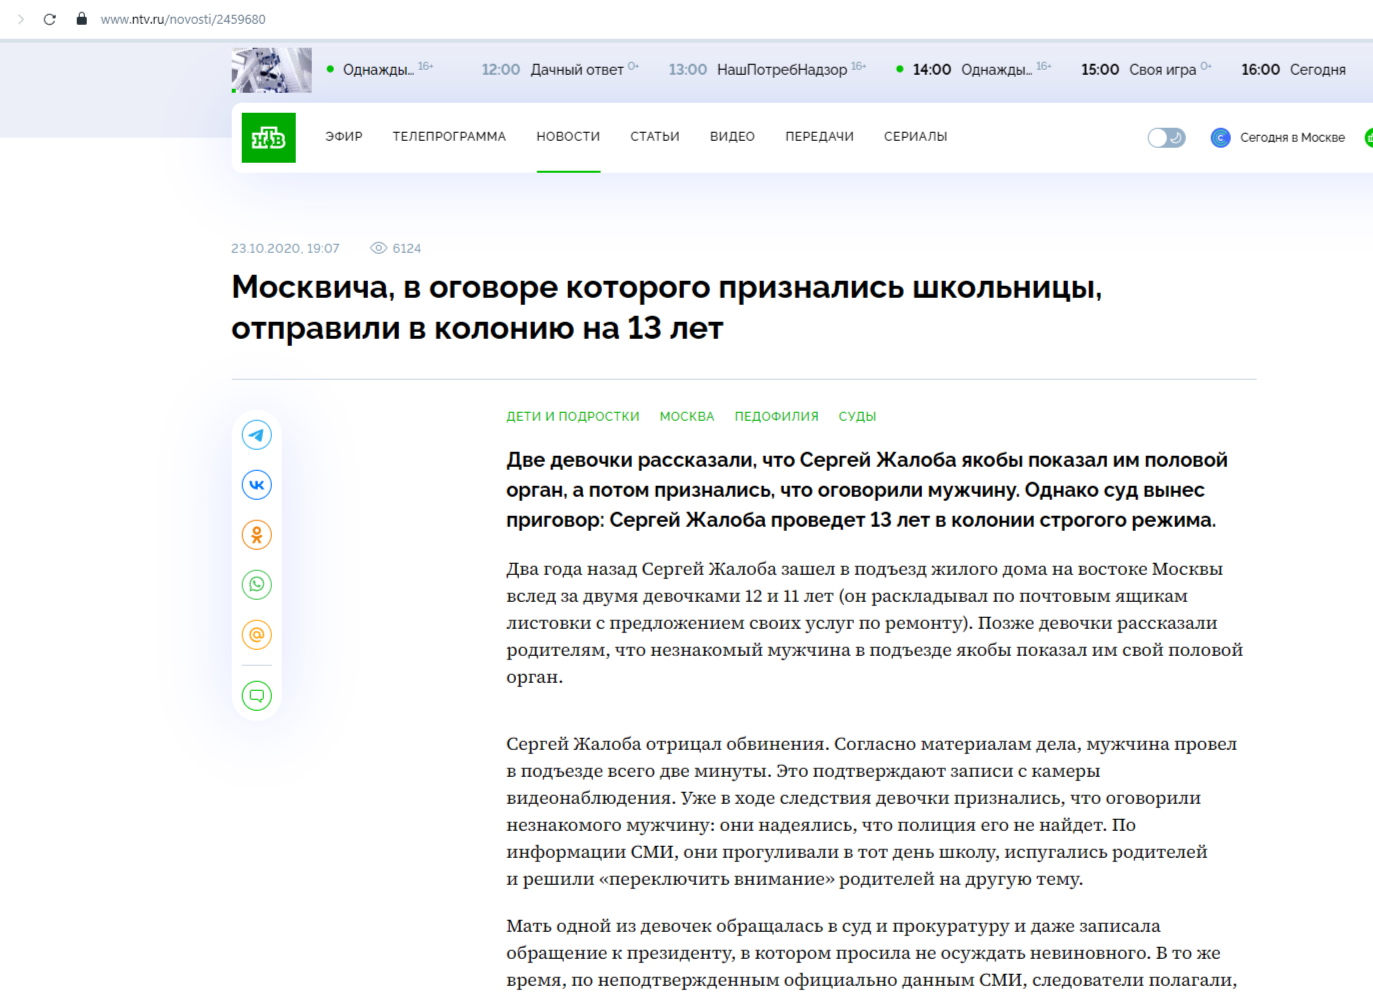Follow the ПЕДОФИЛИЯ tag link
Image resolution: width=1373 pixels, height=996 pixels.
[x=776, y=417]
